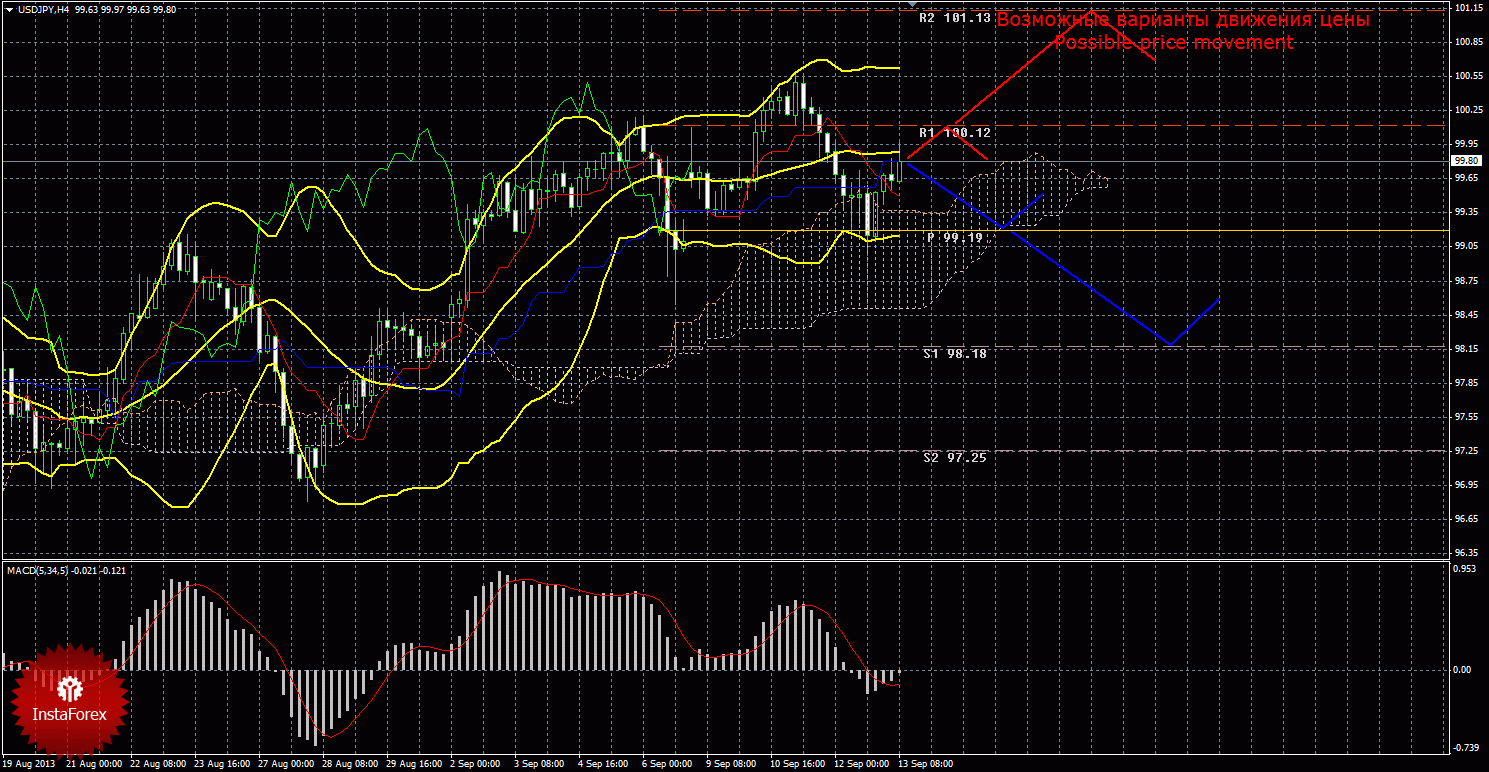Click the 10 Sep 16:00 time label
1489x772 pixels.
(x=797, y=764)
